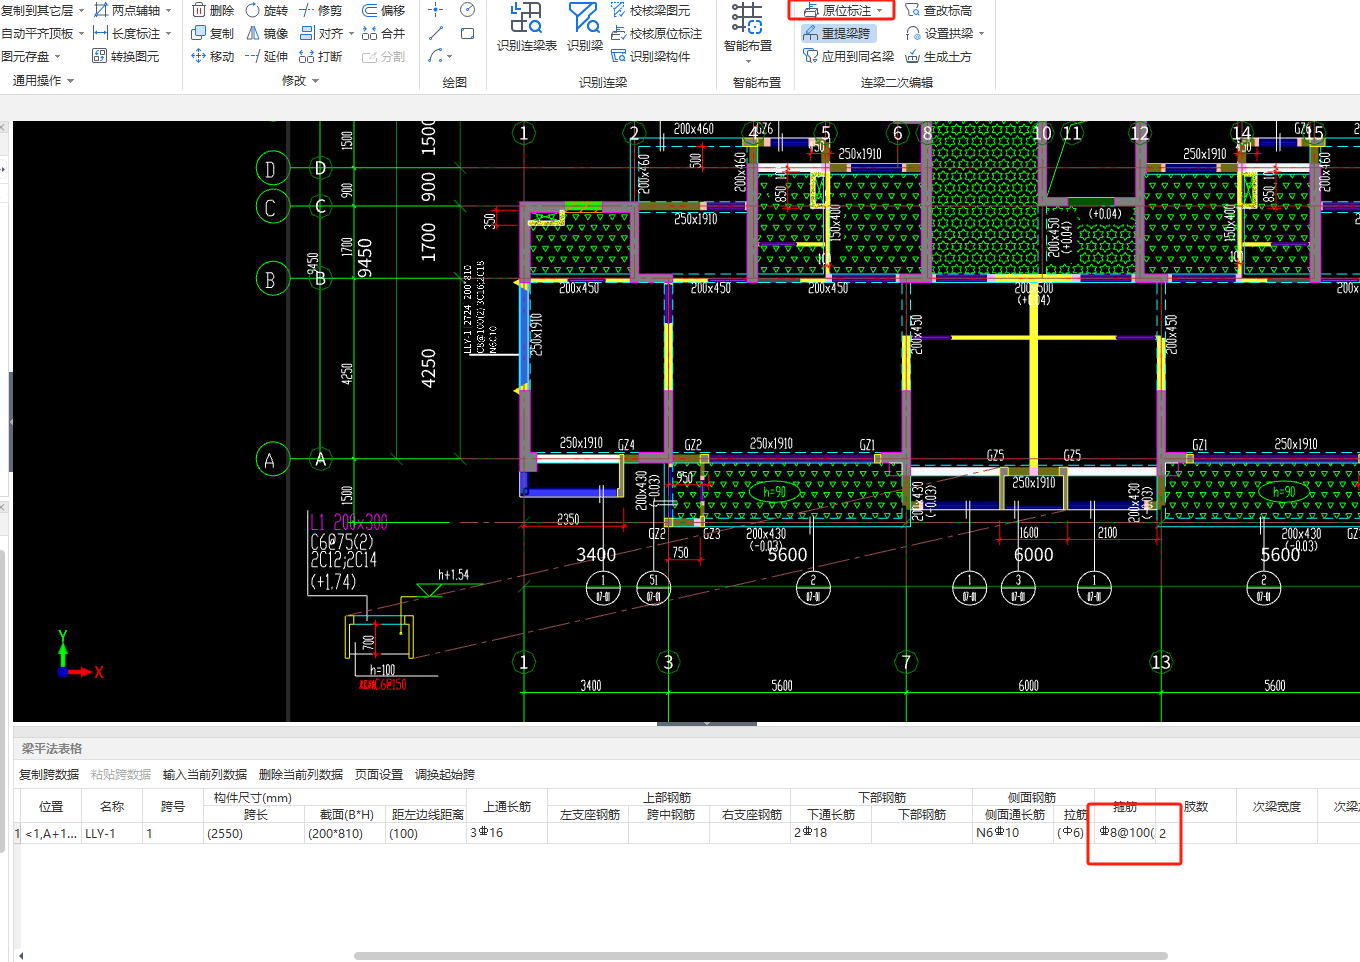Pick the 延伸 (Extend) tool
This screenshot has height=962, width=1360.
tap(266, 56)
